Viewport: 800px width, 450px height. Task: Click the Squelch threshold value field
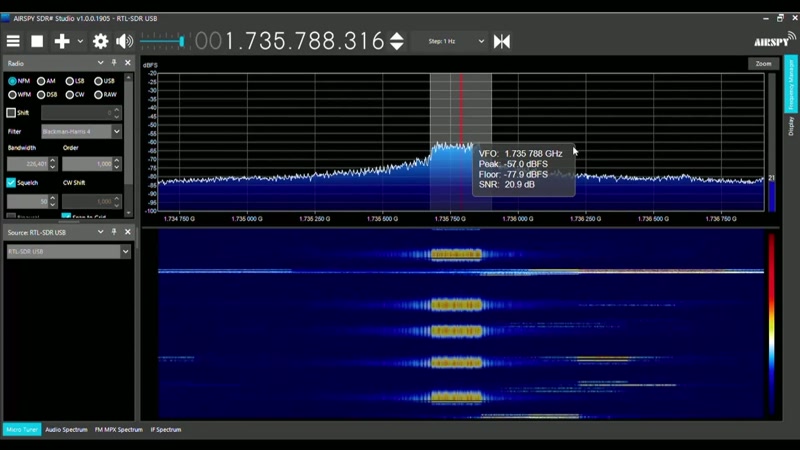28,202
